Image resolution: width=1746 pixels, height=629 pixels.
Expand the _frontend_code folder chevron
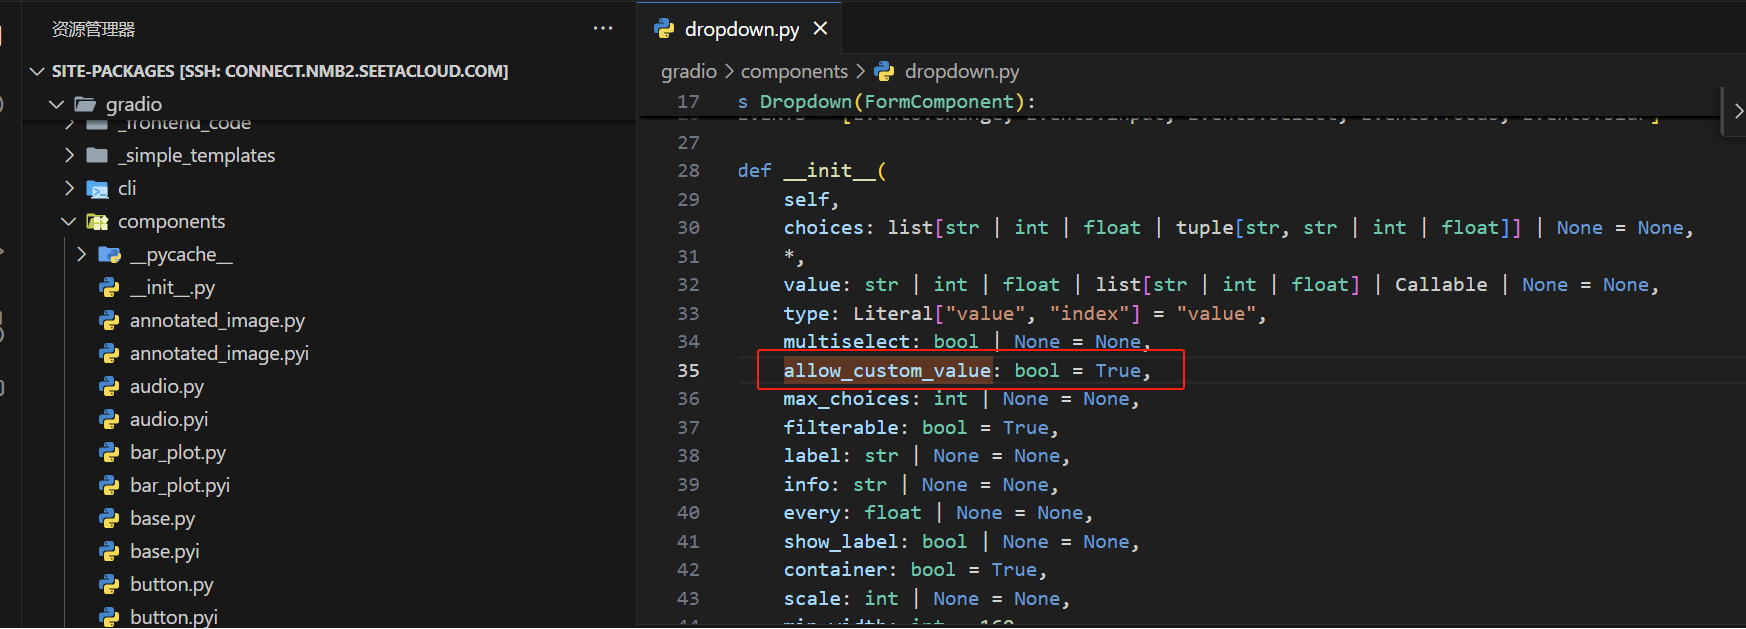click(69, 125)
